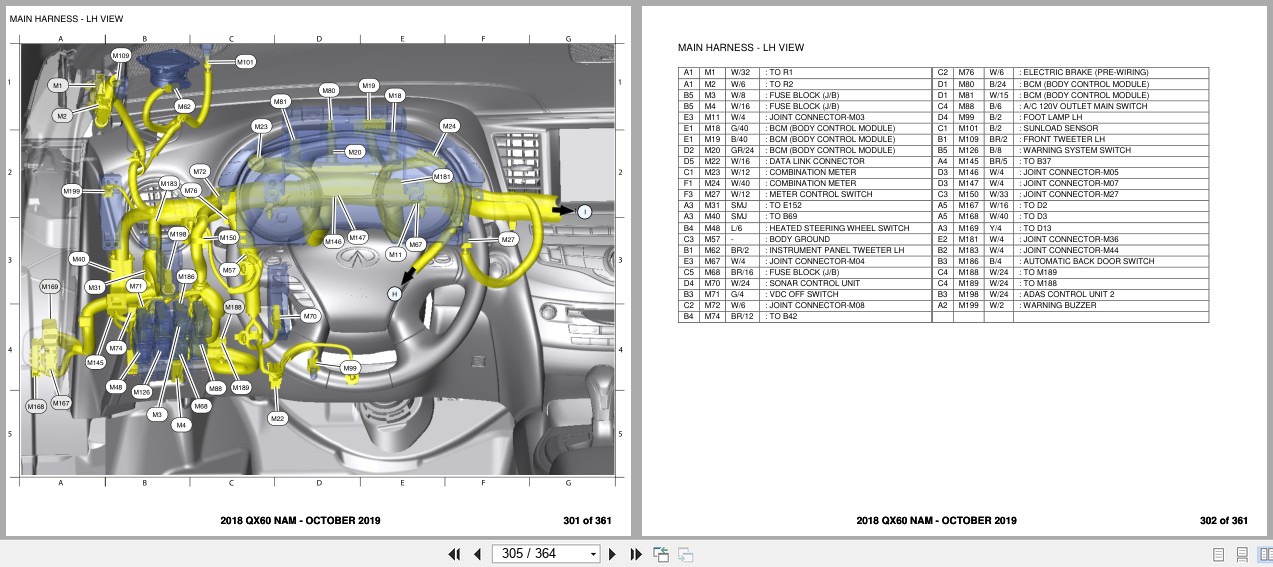1273x567 pixels.
Task: Select the M99 callout in the diagram
Action: tap(350, 369)
